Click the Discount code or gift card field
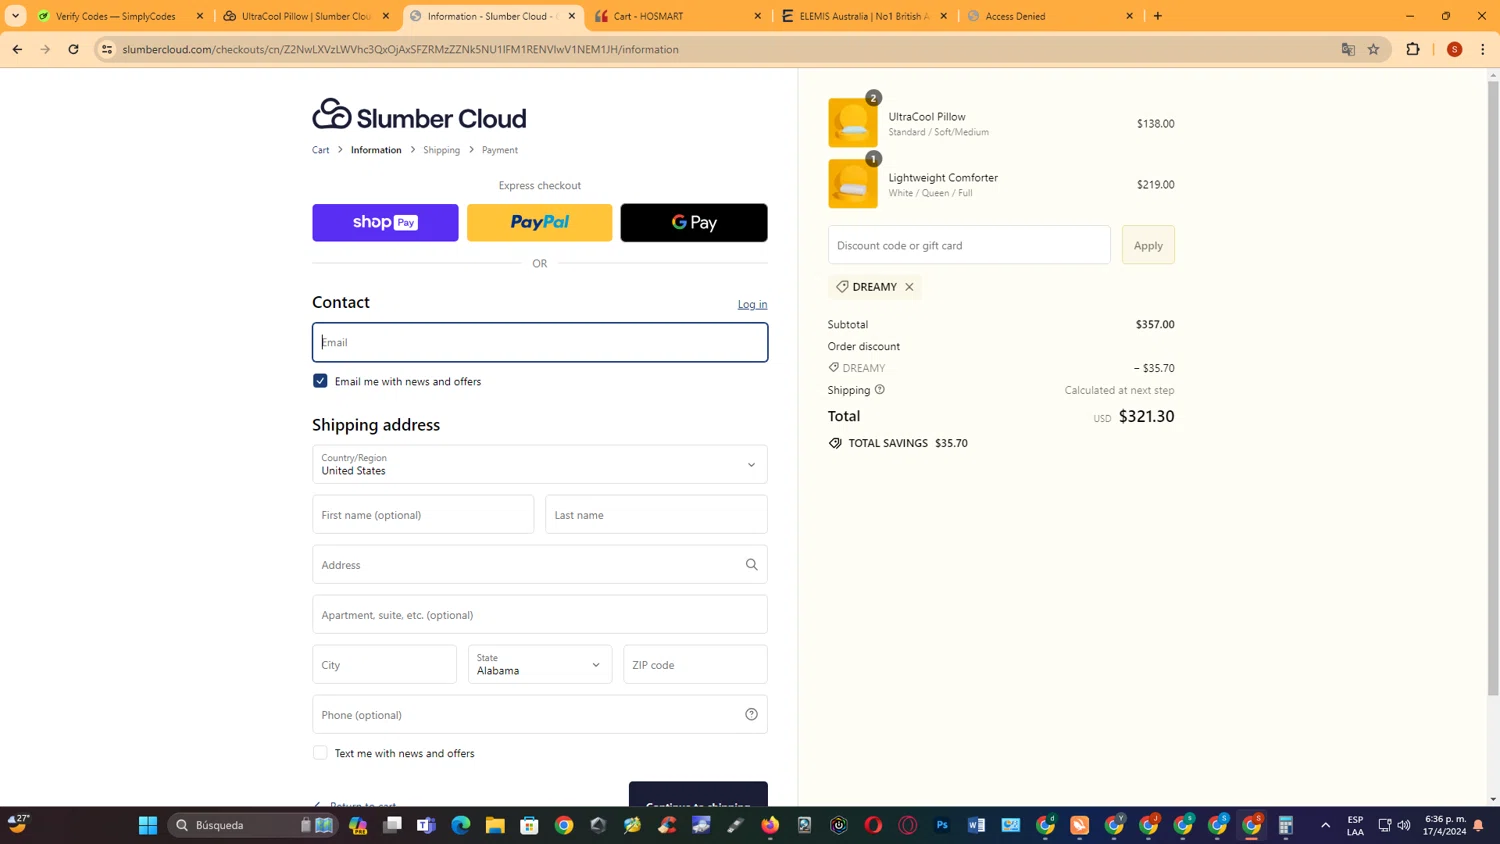1500x844 pixels. (x=969, y=245)
